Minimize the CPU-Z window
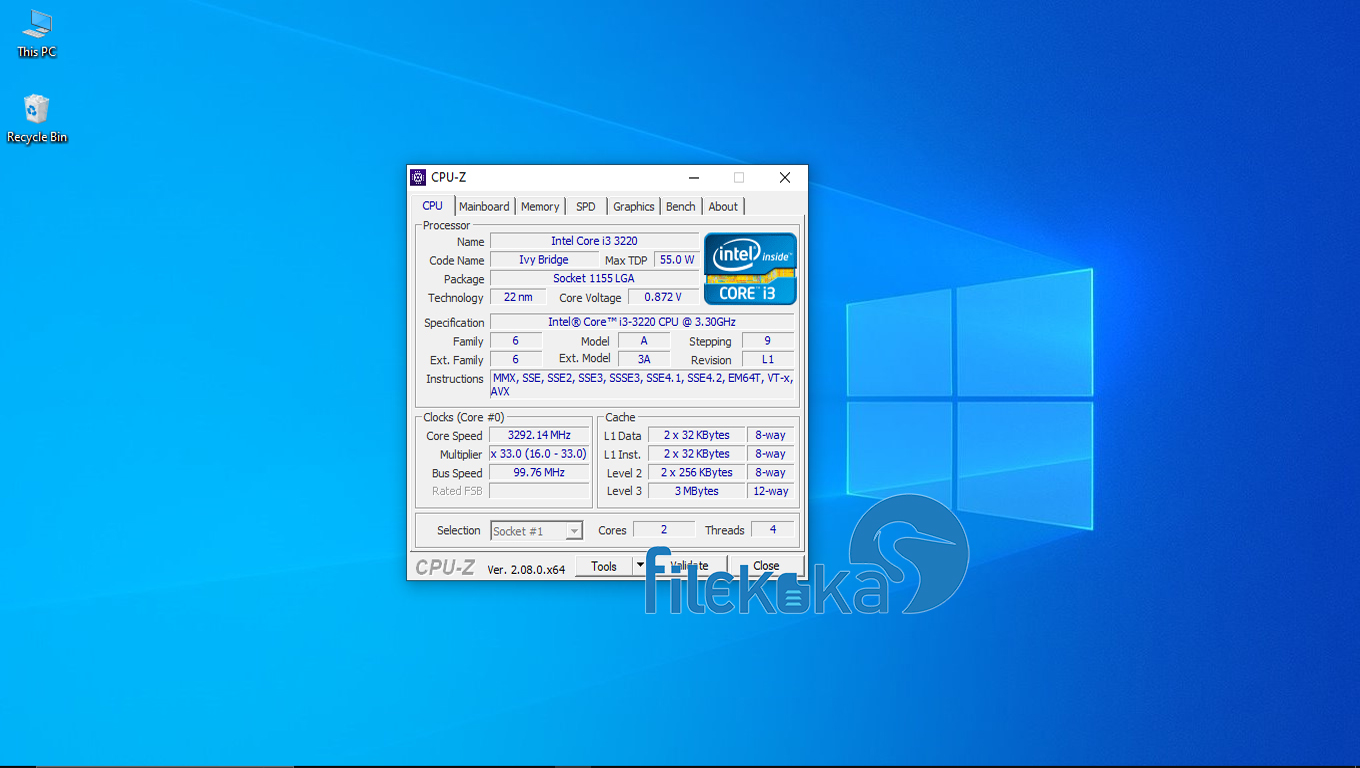 pos(693,178)
